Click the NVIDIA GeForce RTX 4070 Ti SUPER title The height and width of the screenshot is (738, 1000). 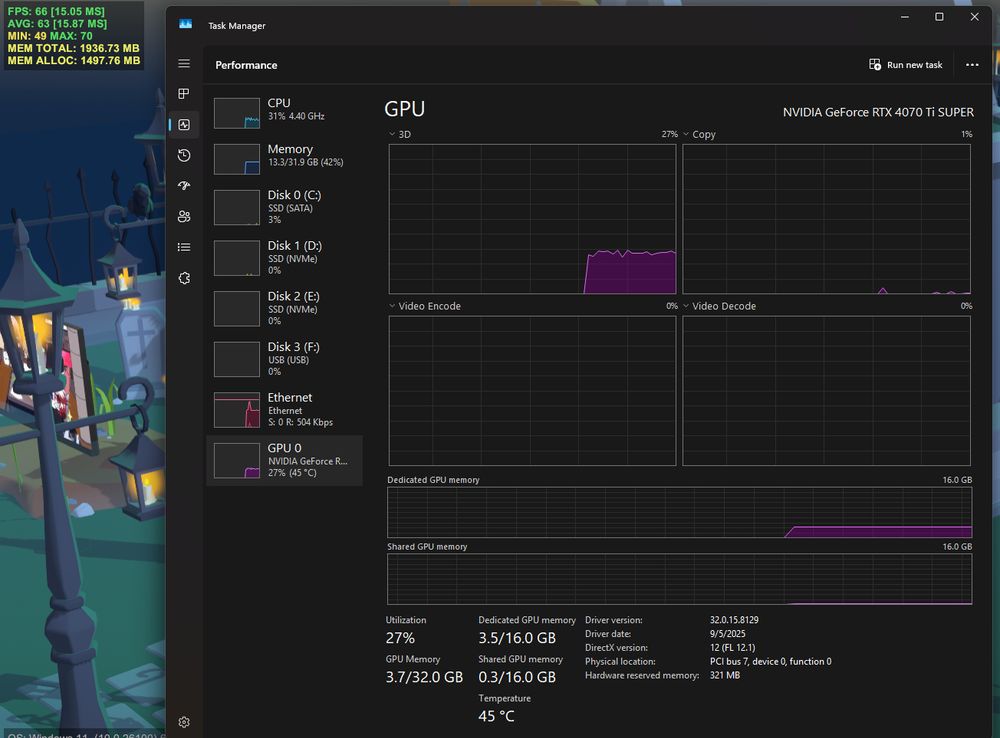pos(878,112)
